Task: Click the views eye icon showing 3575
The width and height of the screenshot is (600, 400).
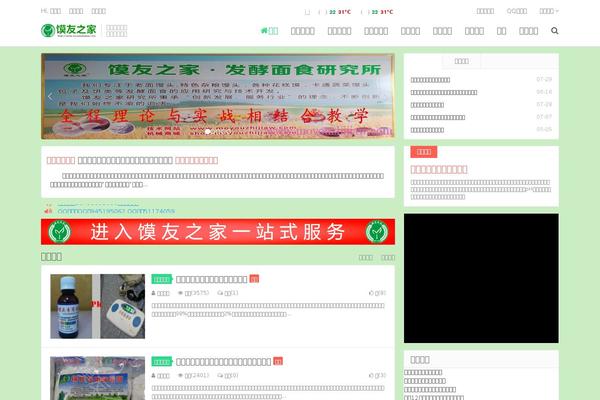Action: (181, 293)
